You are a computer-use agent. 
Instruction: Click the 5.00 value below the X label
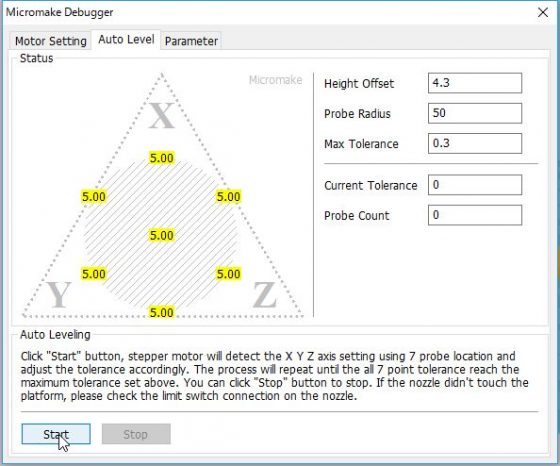tap(161, 158)
